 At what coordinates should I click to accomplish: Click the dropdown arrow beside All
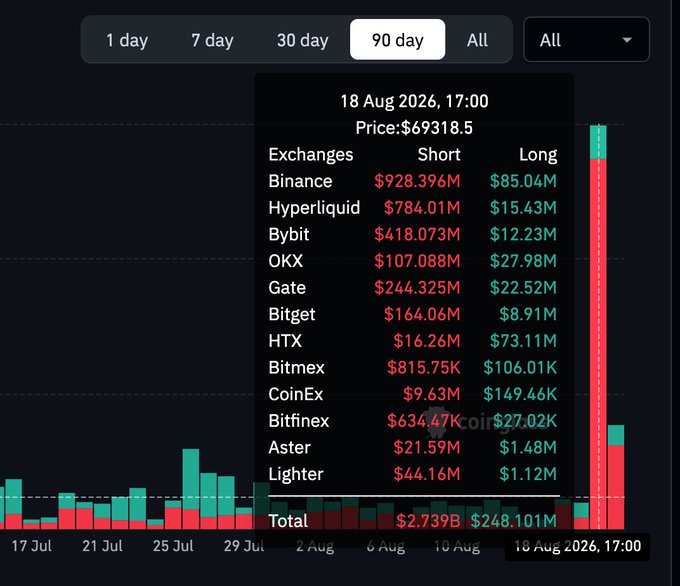point(626,40)
